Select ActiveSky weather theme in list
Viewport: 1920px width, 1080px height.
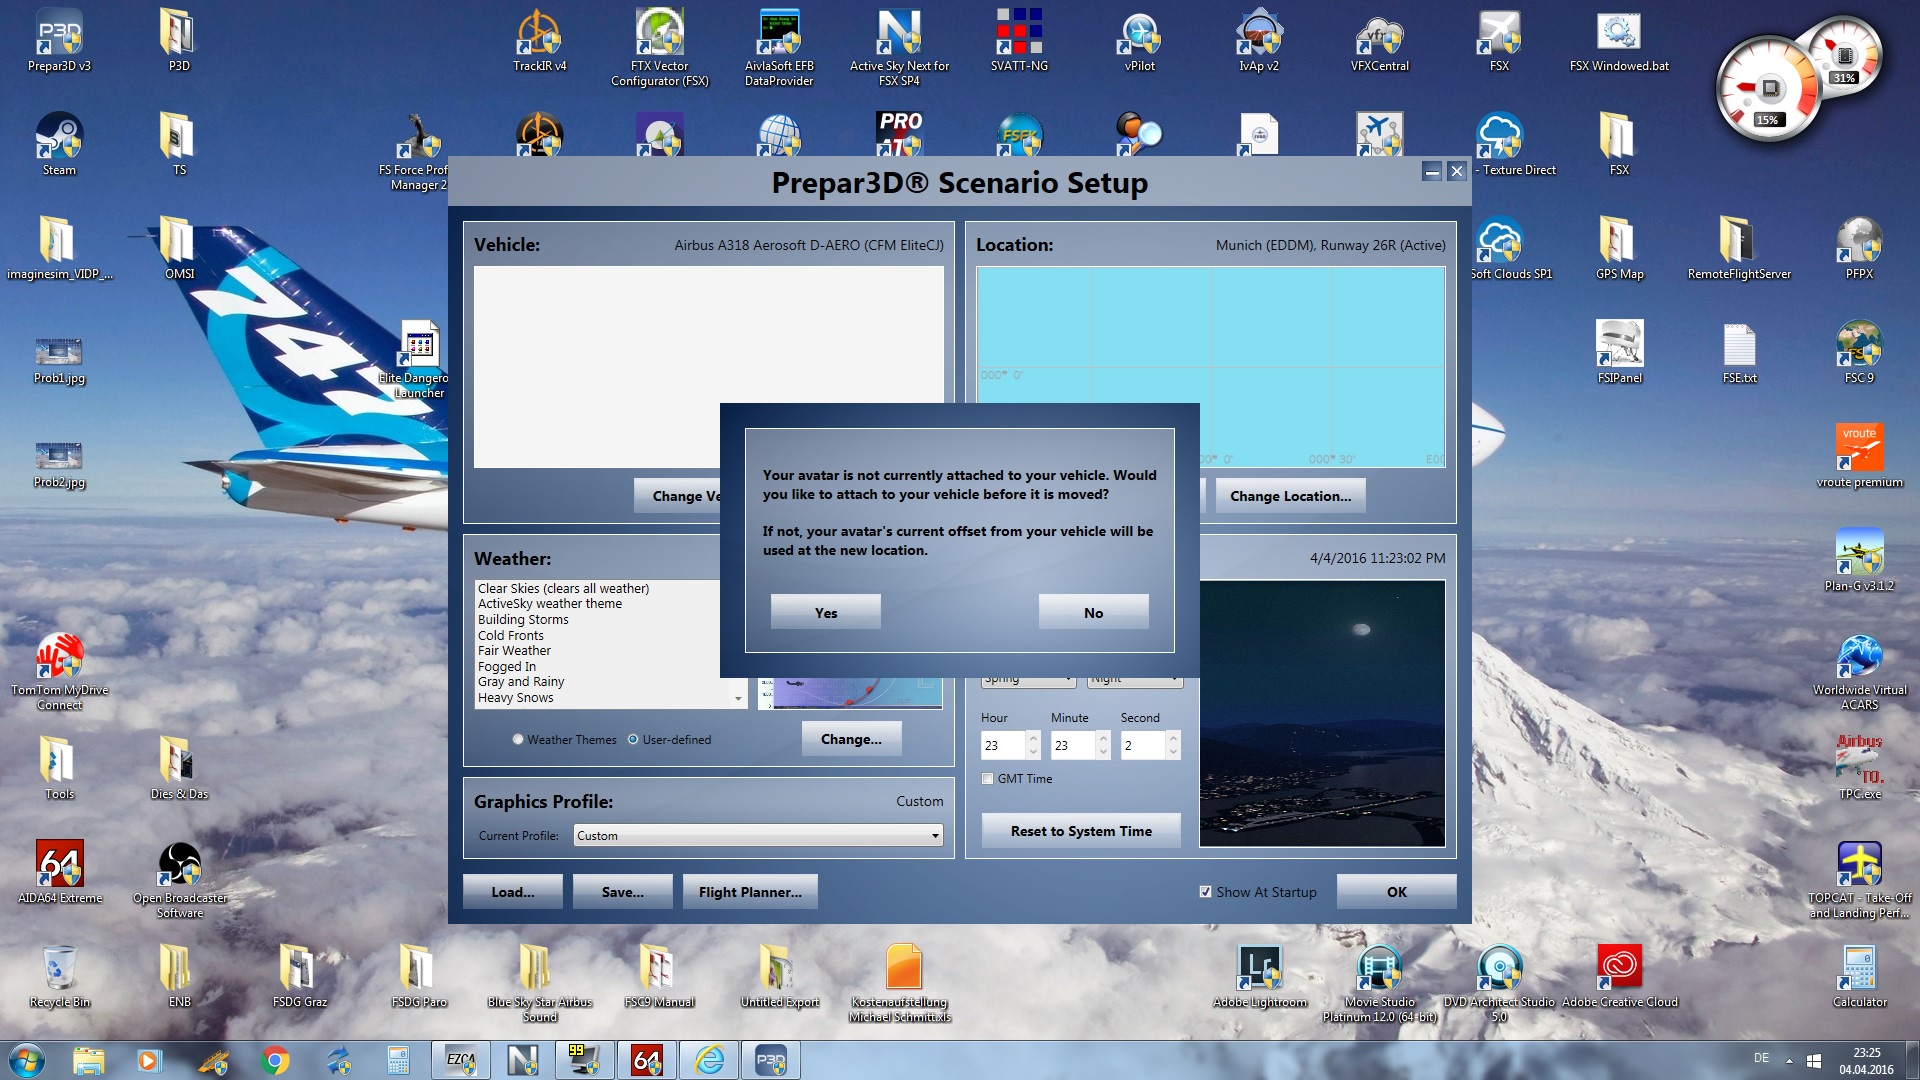[550, 604]
